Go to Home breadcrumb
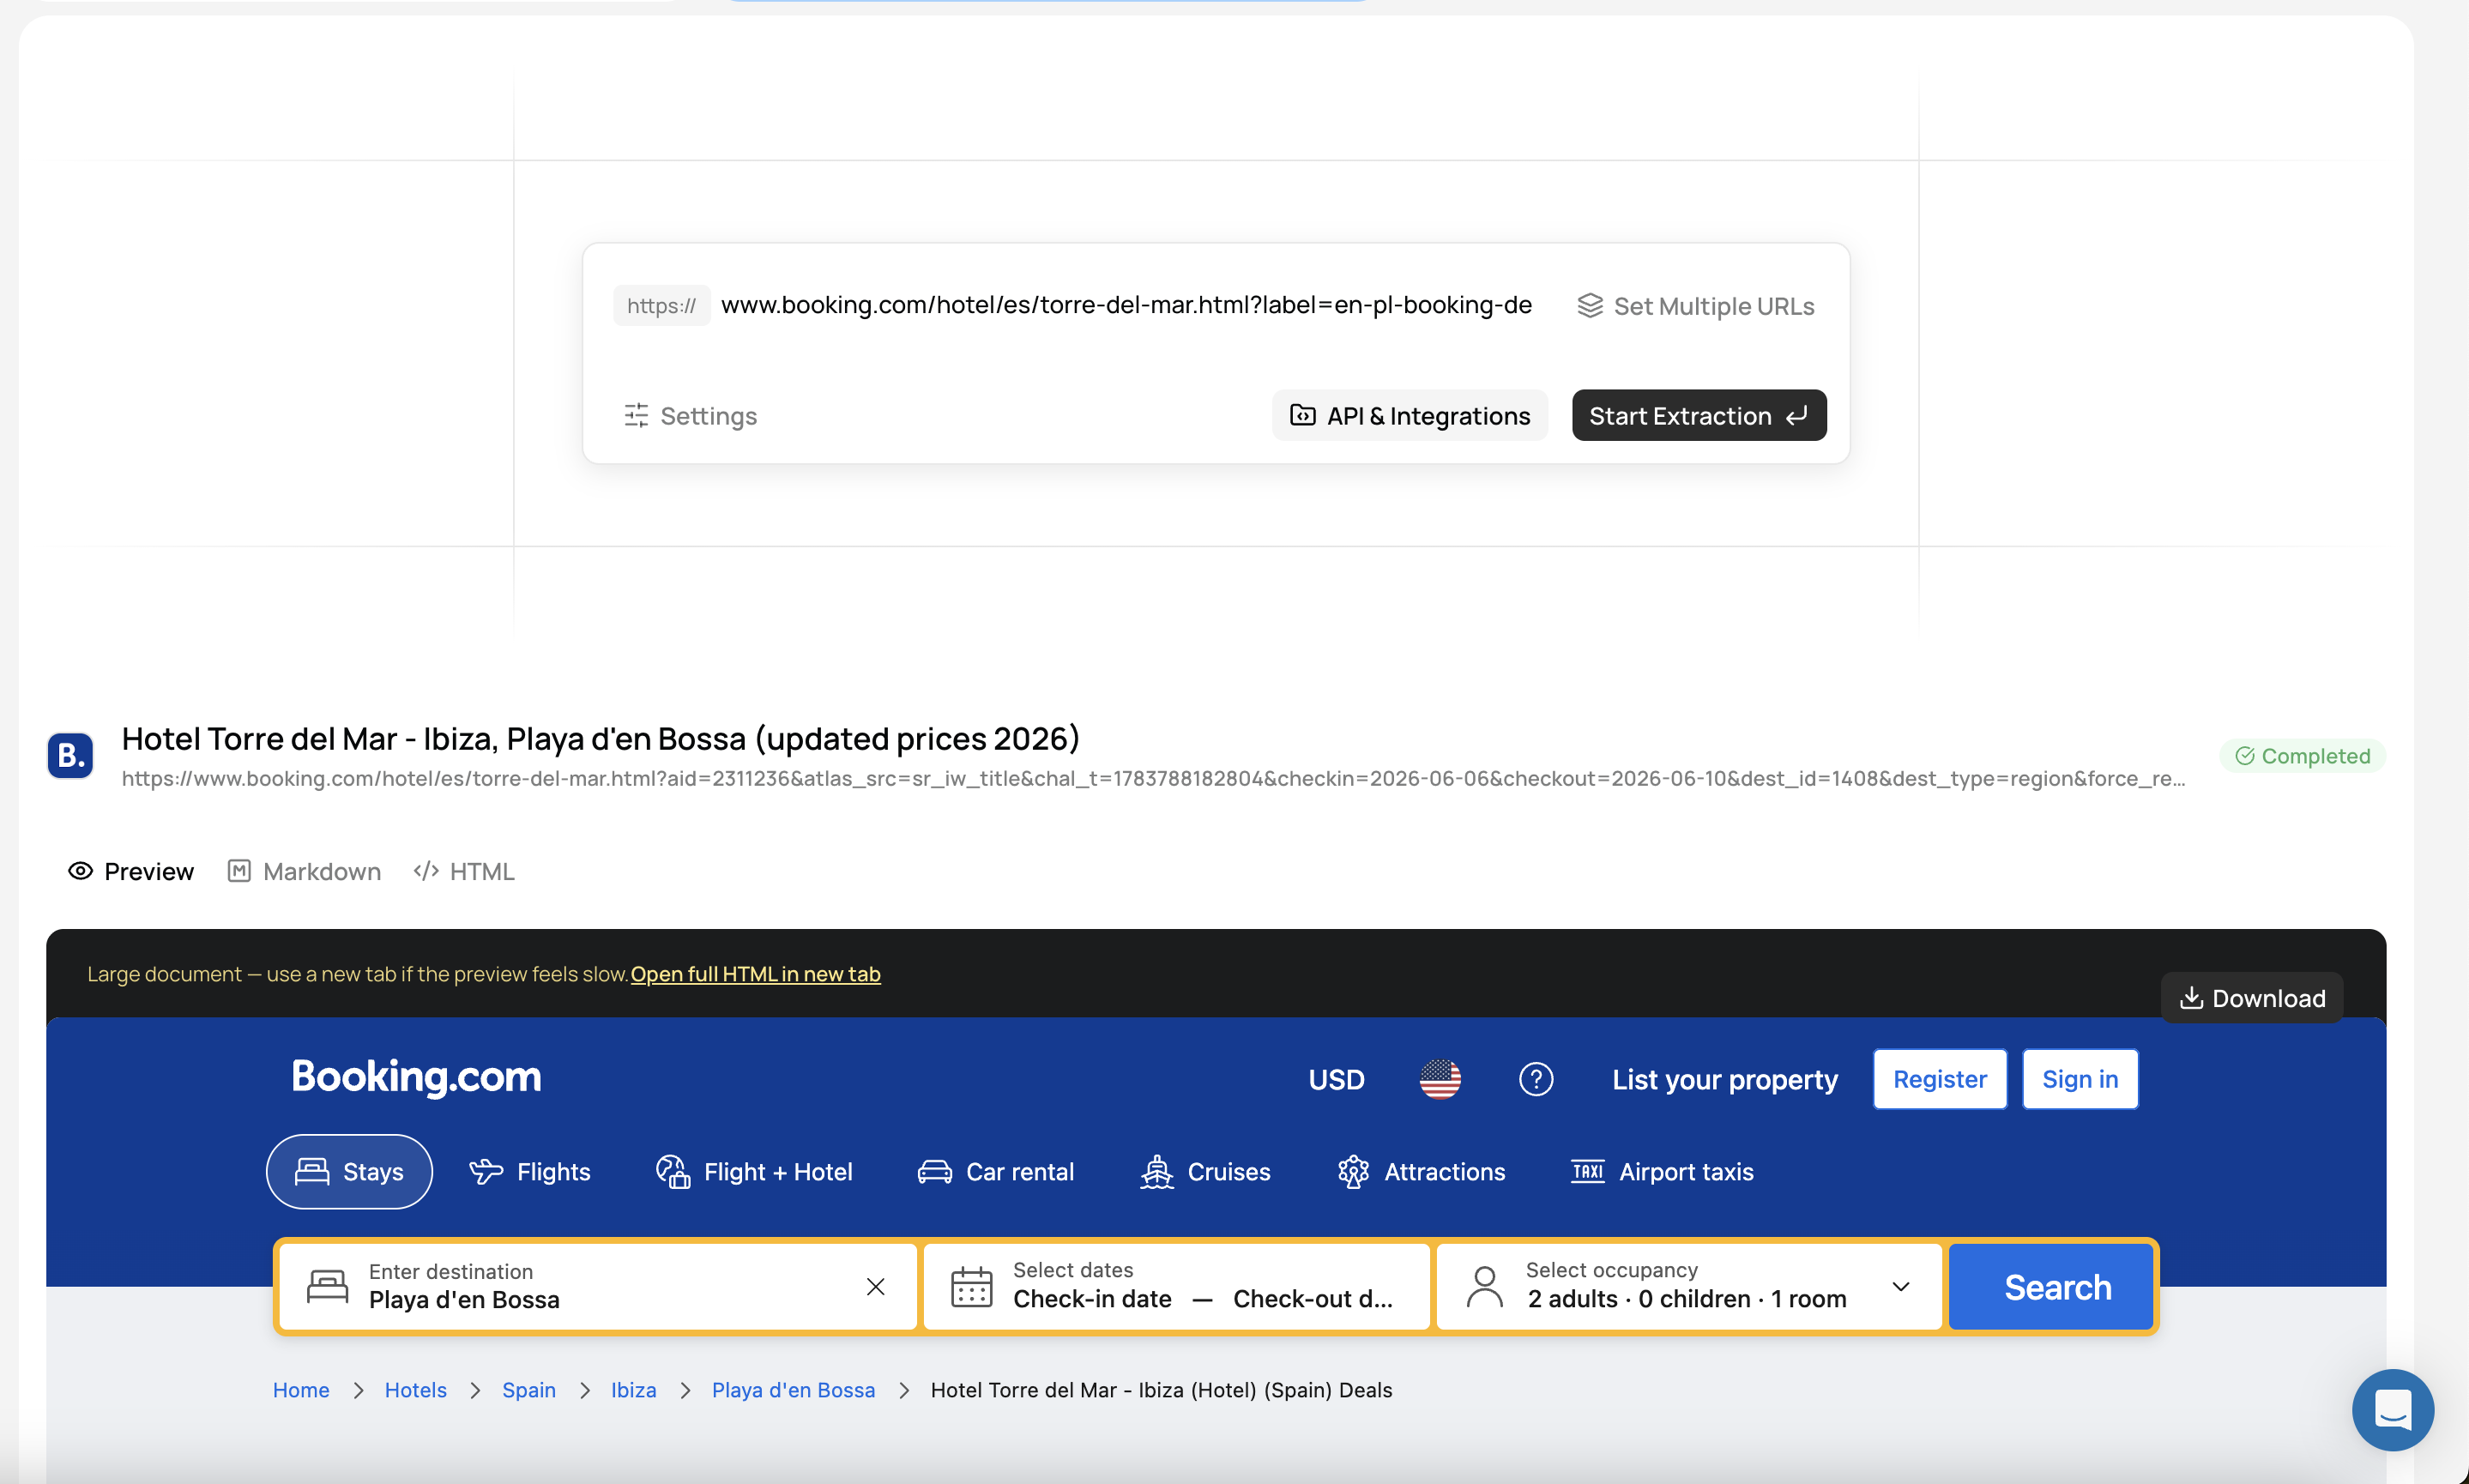Image resolution: width=2469 pixels, height=1484 pixels. (301, 1390)
